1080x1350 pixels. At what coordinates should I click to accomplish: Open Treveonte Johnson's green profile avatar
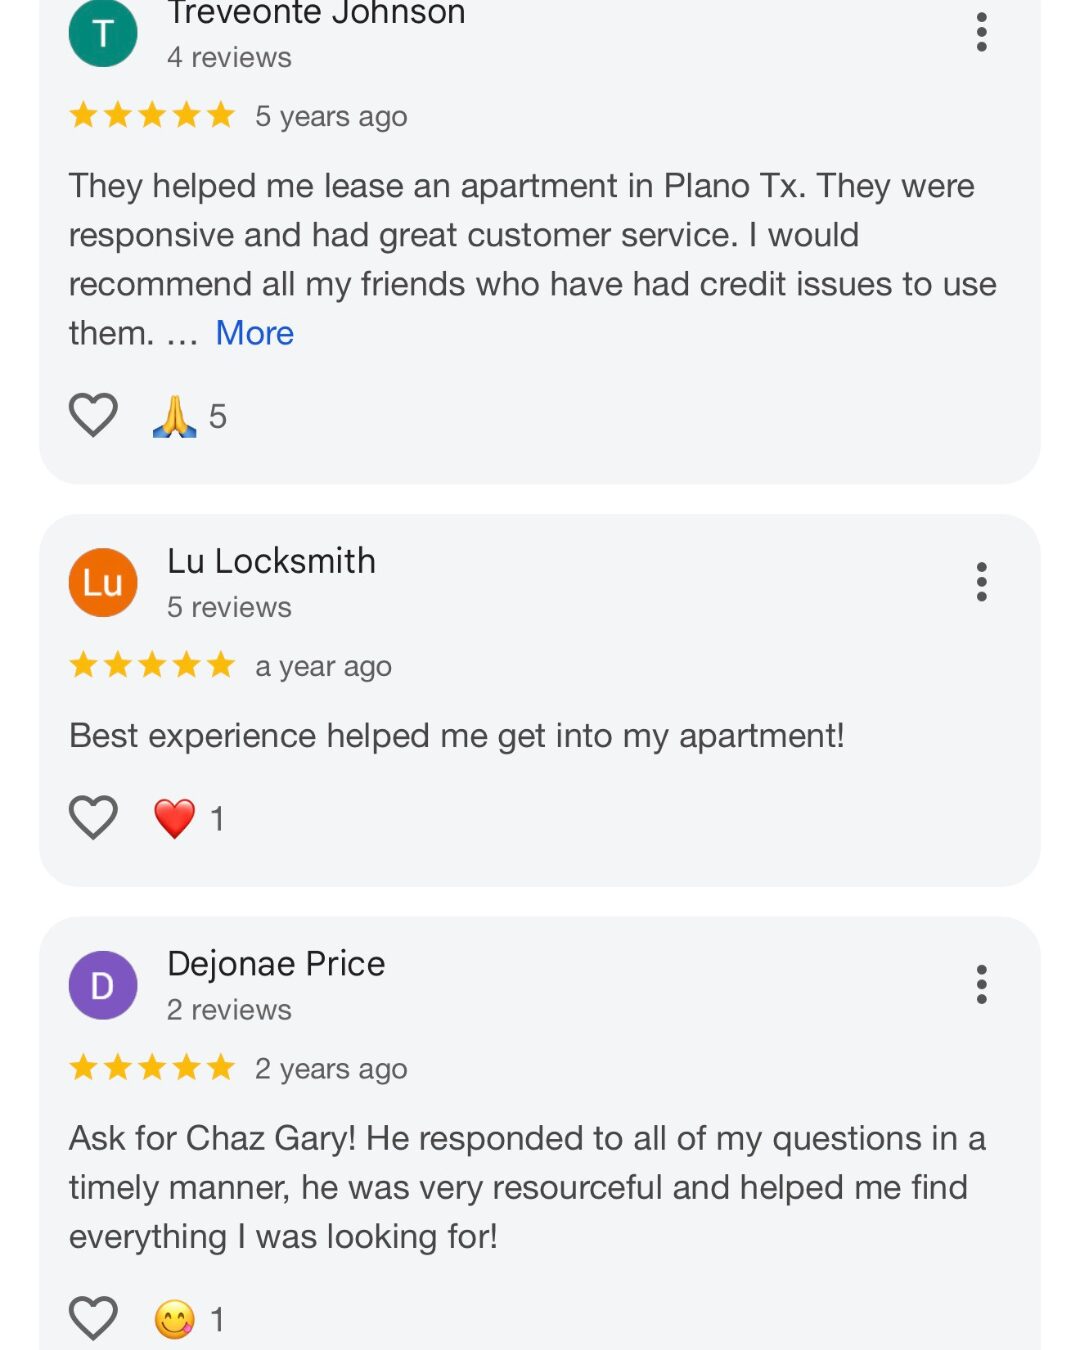(x=103, y=33)
